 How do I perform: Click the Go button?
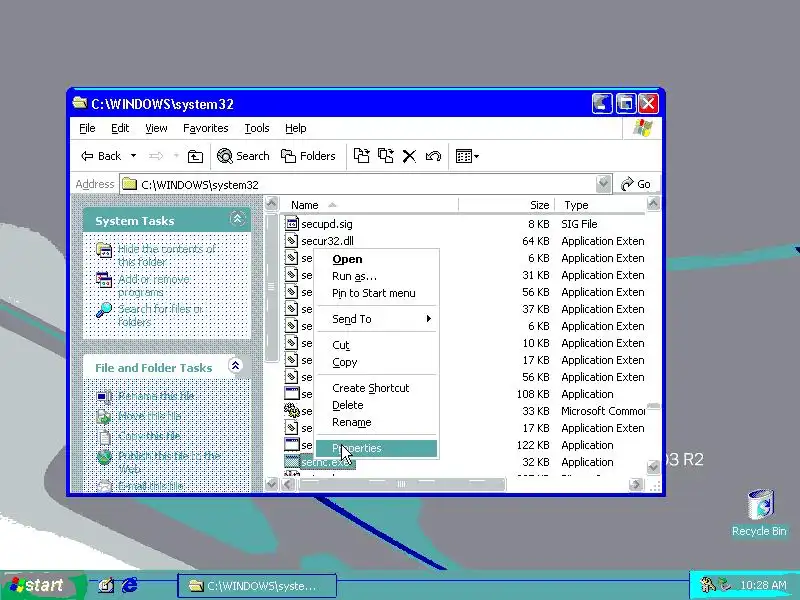tap(635, 184)
